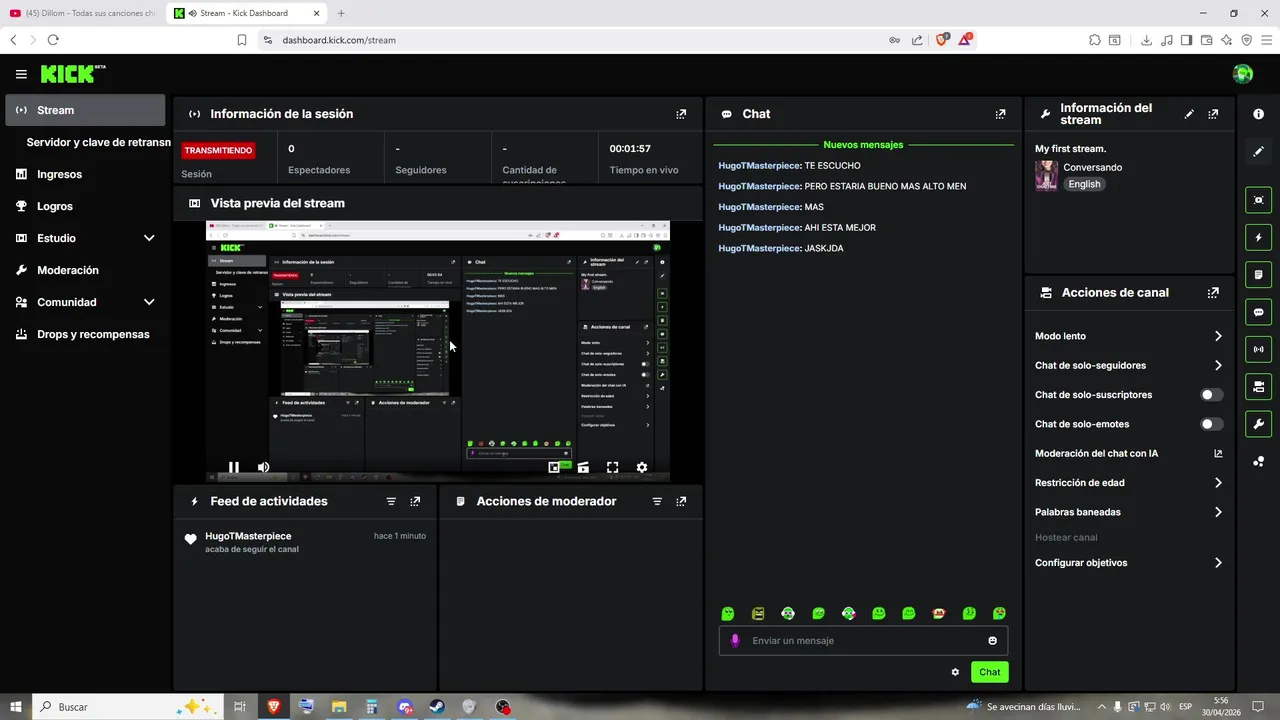The height and width of the screenshot is (720, 1280).
Task: Open Acciones de moderador filter icon
Action: (x=657, y=502)
